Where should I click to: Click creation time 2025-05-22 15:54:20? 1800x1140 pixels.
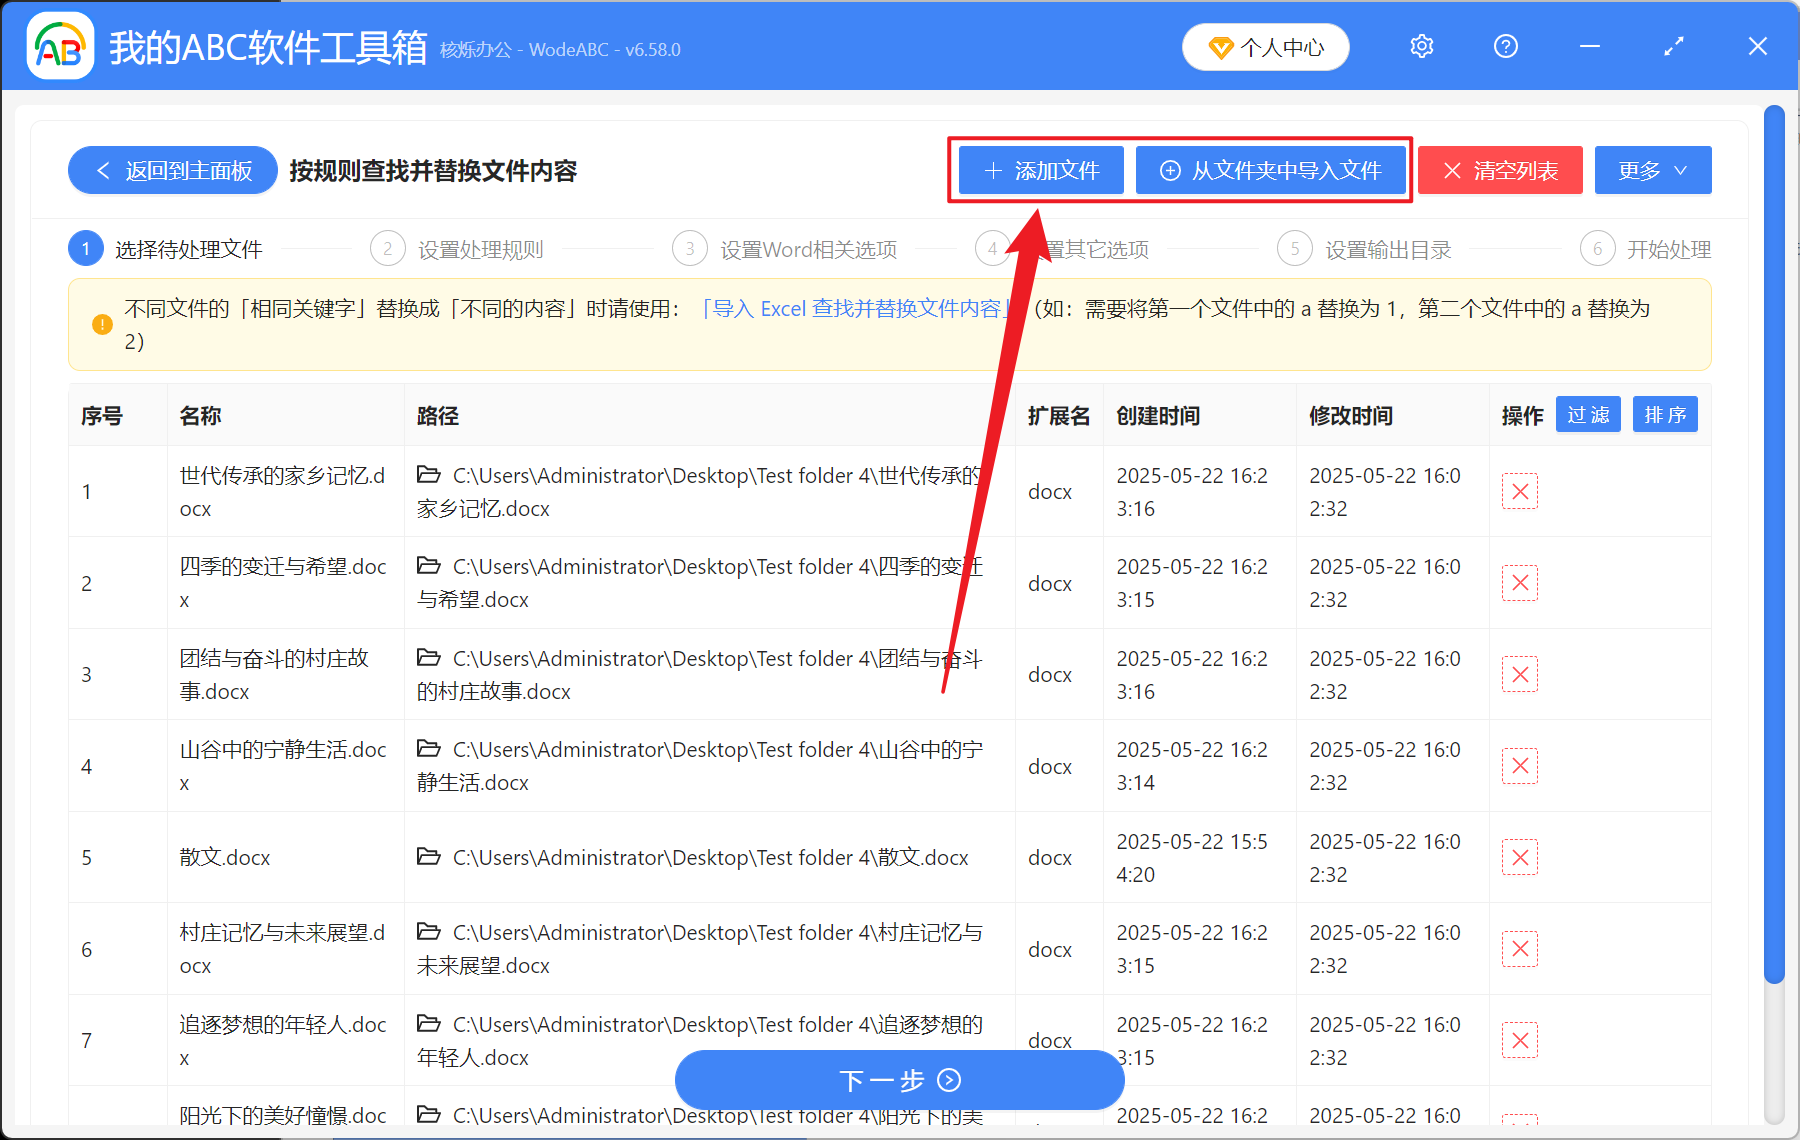(x=1192, y=858)
